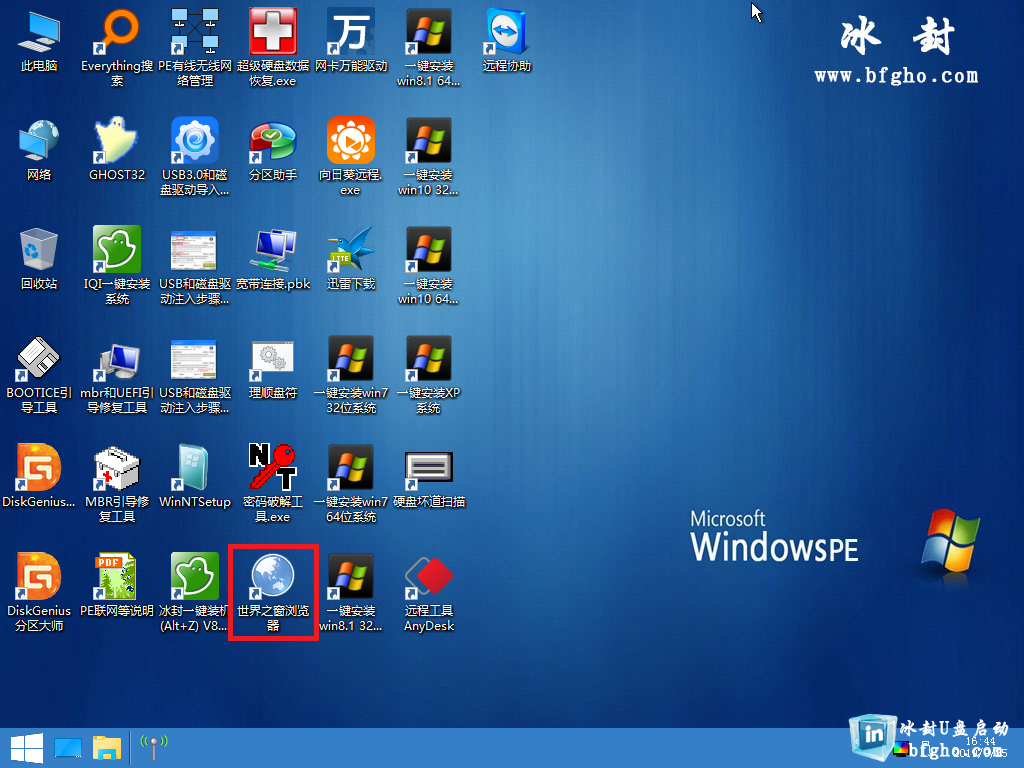This screenshot has width=1024, height=768.
Task: Open 远程协助 TeamViewer icon
Action: [506, 40]
